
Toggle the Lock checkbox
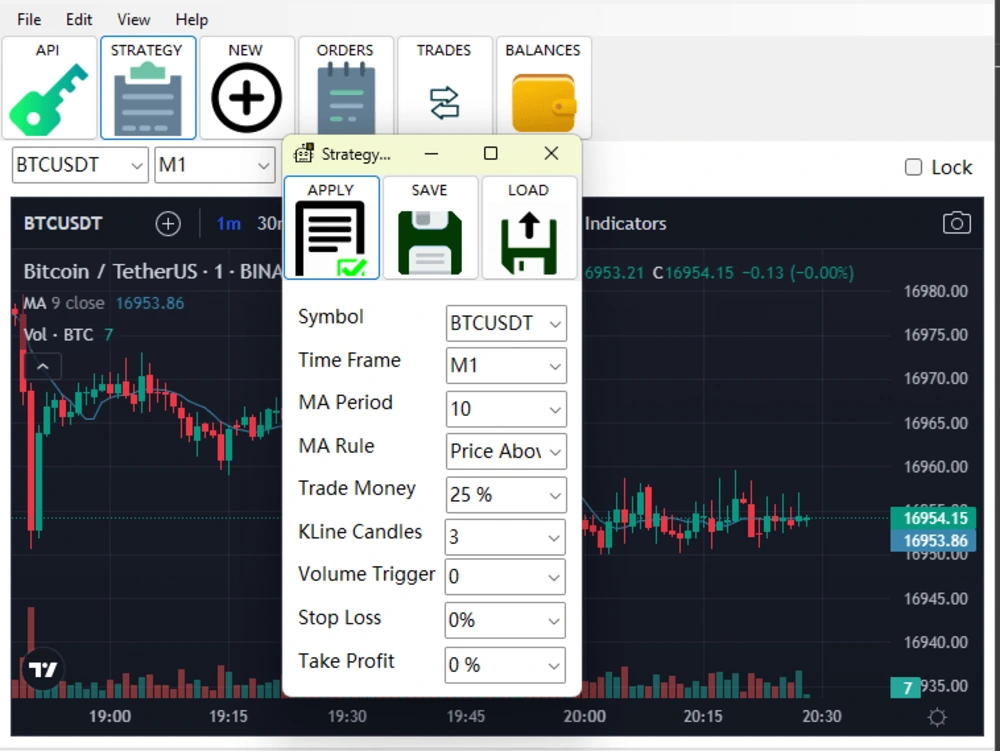tap(913, 167)
